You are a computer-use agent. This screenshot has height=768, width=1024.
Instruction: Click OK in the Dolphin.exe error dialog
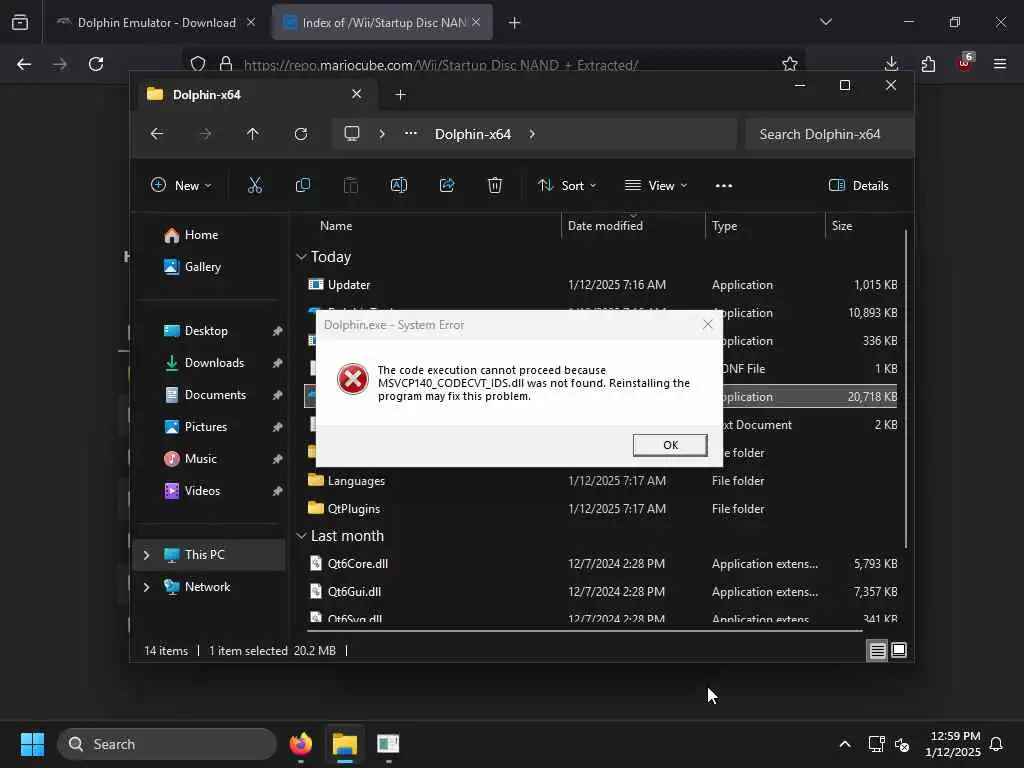click(669, 445)
